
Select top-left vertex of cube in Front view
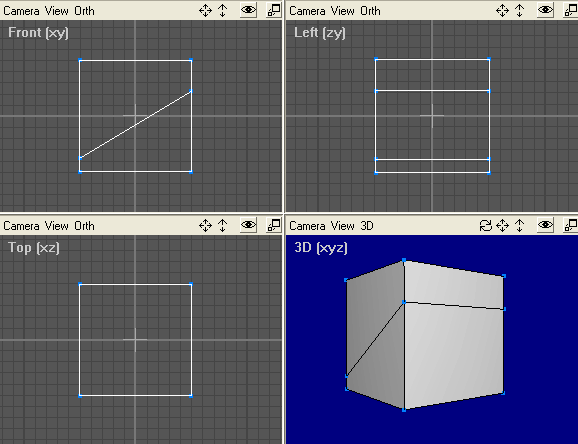point(80,60)
